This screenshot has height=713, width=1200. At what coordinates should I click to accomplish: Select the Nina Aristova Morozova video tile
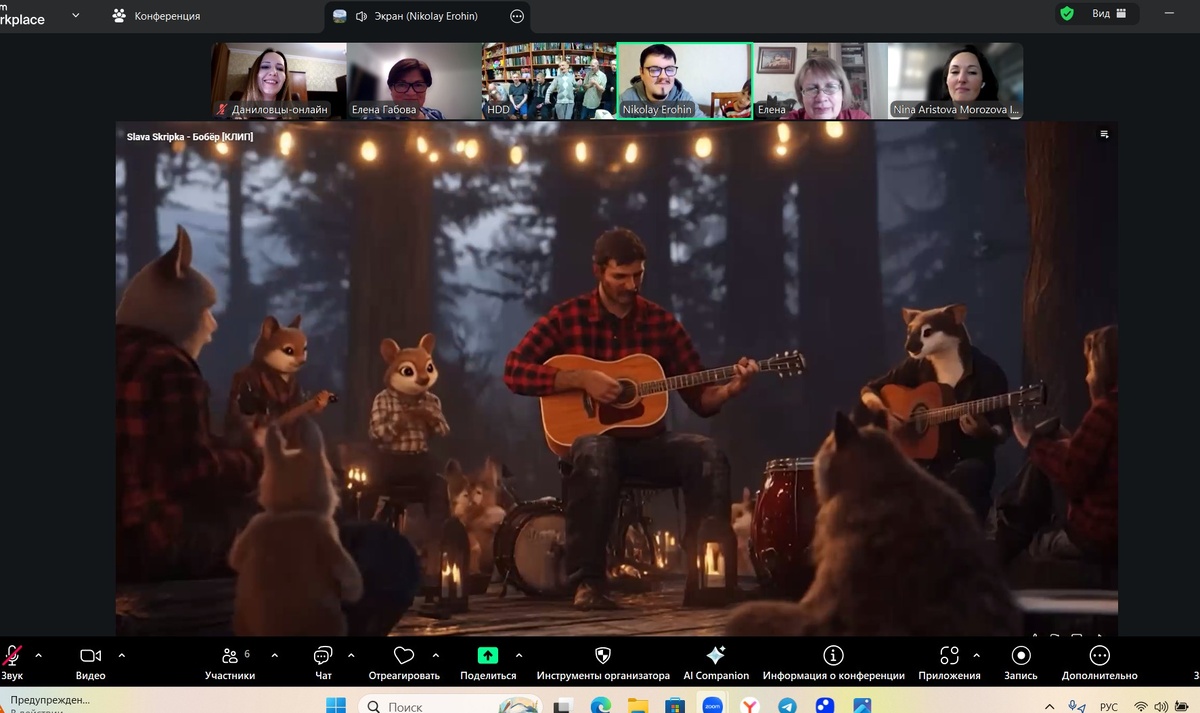coord(955,81)
